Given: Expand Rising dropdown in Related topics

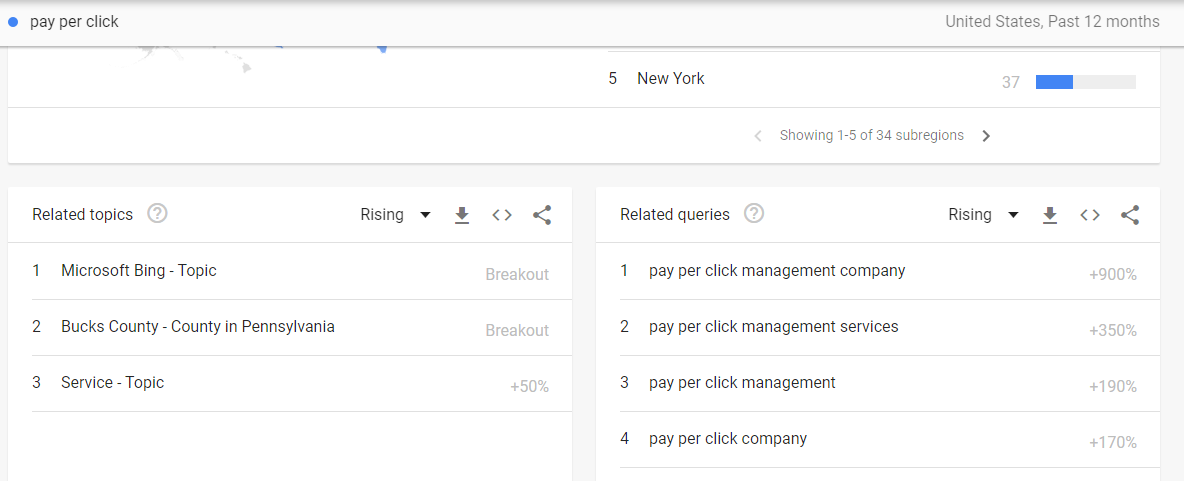Looking at the screenshot, I should tap(396, 214).
